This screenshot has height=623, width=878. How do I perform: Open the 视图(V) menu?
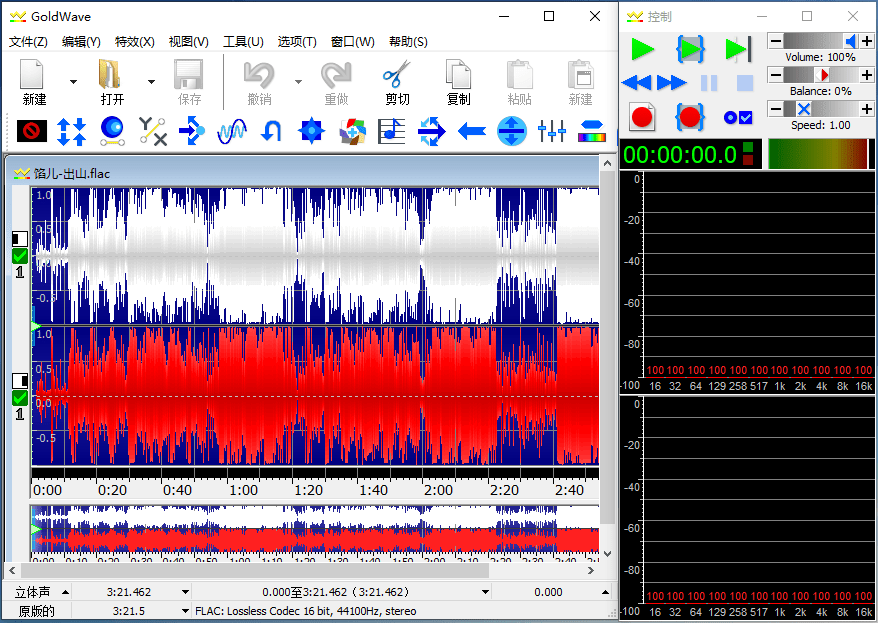click(x=189, y=41)
